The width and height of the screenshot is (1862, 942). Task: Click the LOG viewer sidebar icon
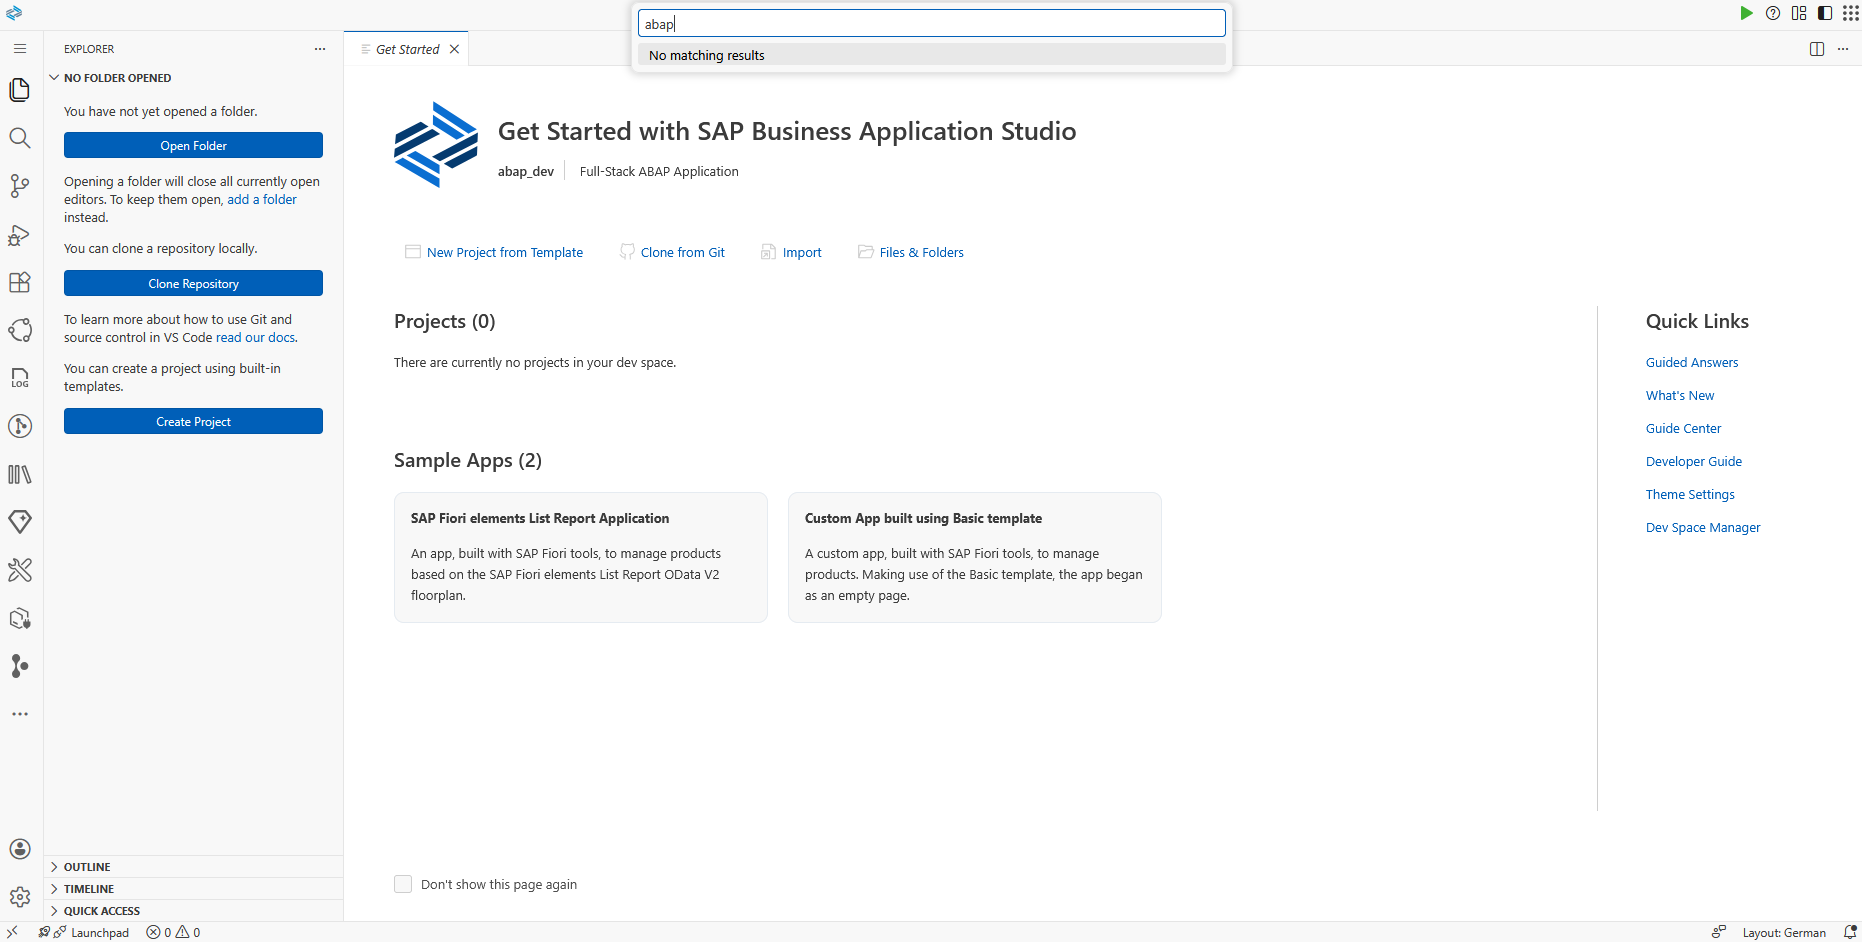point(20,378)
